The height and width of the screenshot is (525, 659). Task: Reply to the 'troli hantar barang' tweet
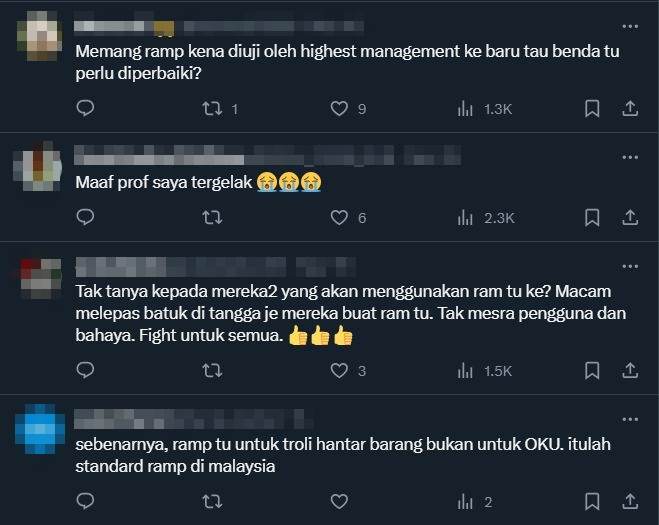click(85, 501)
